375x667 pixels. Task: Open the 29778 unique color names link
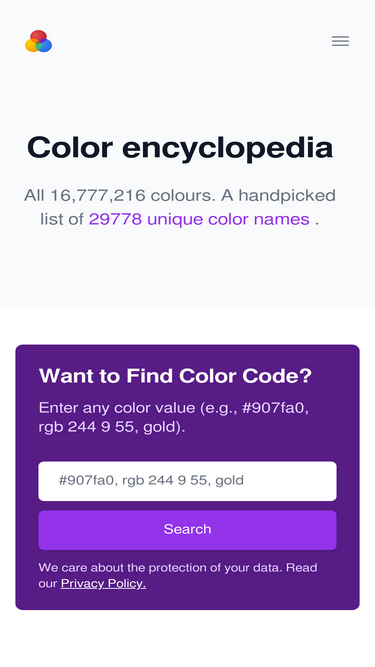(x=199, y=219)
